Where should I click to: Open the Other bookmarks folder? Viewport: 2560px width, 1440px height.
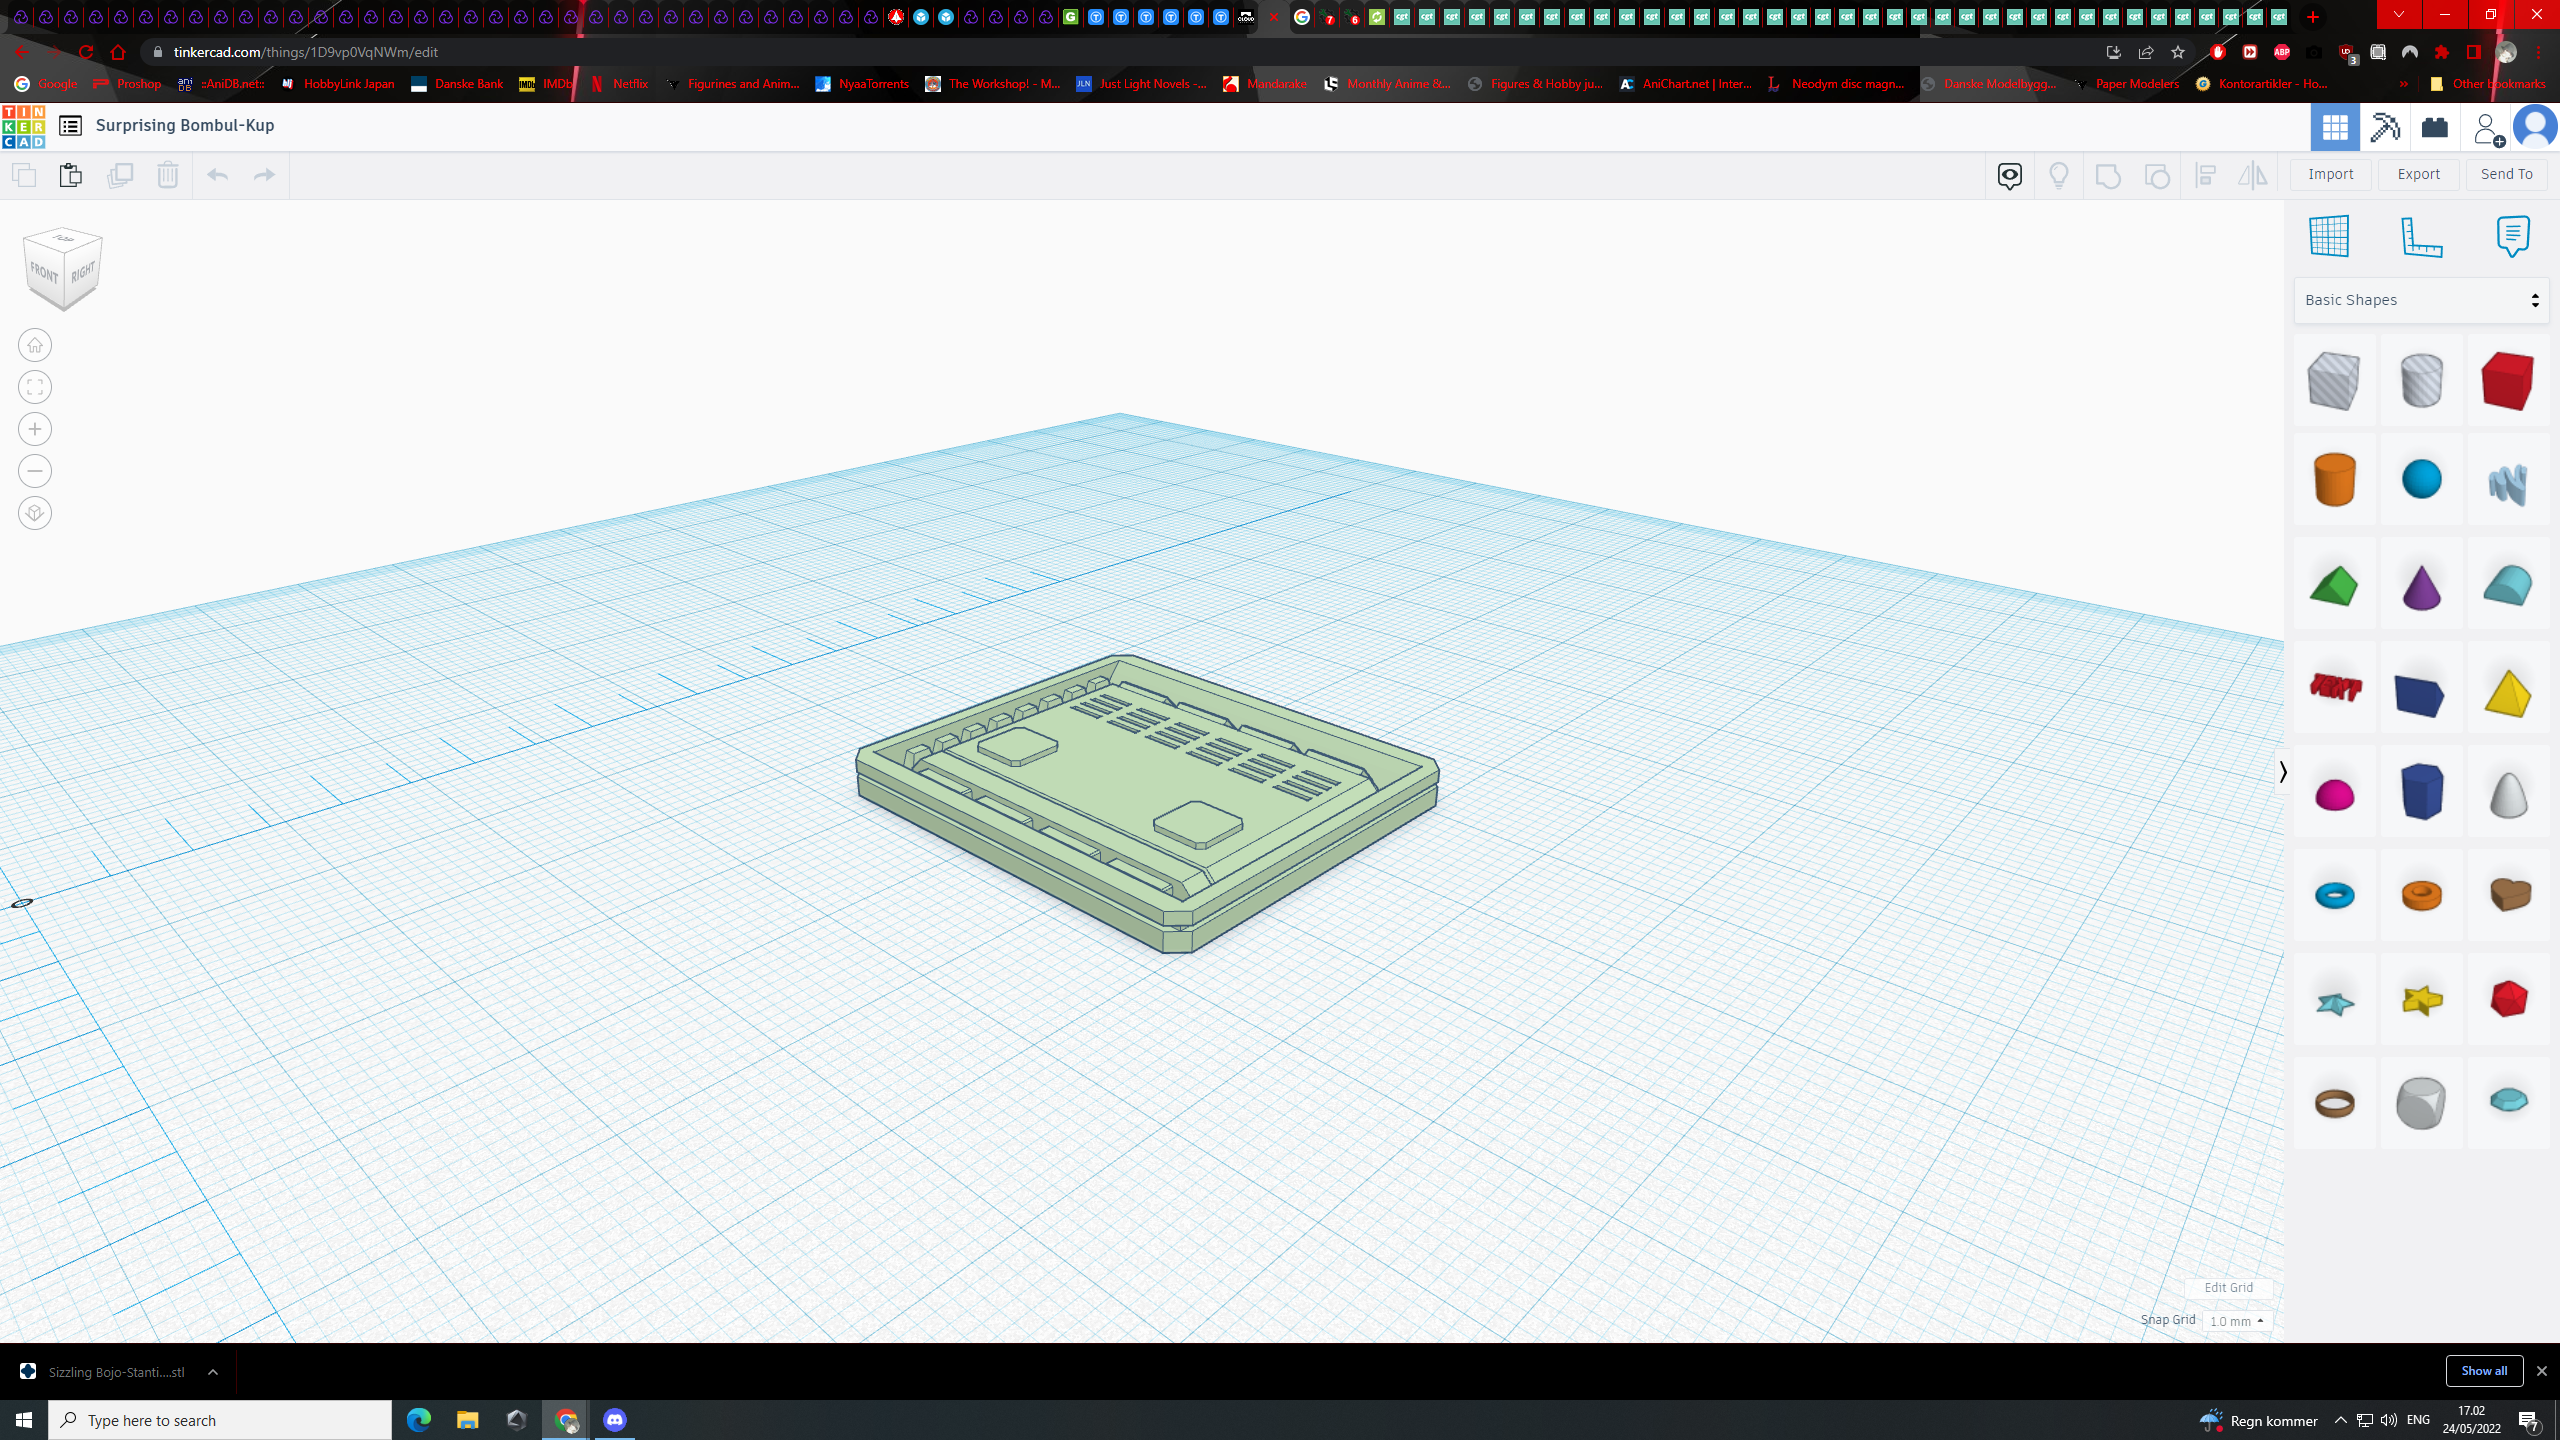click(2487, 84)
